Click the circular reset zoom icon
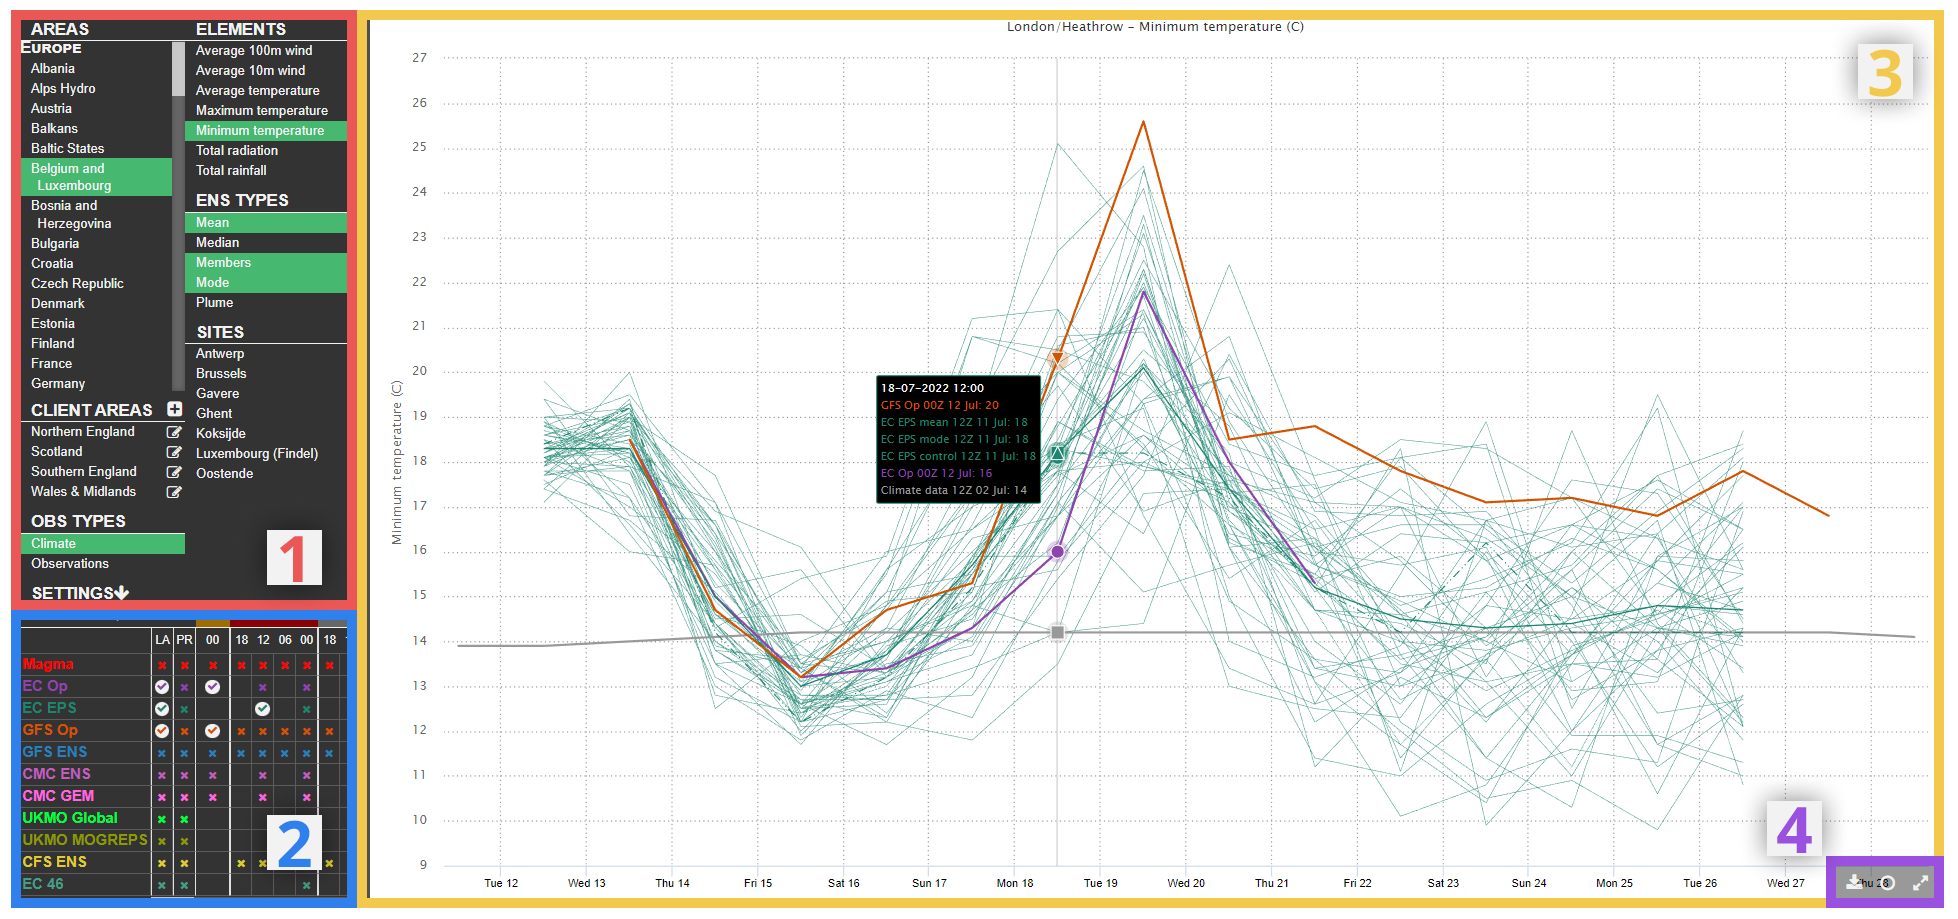1958x919 pixels. point(1887,883)
